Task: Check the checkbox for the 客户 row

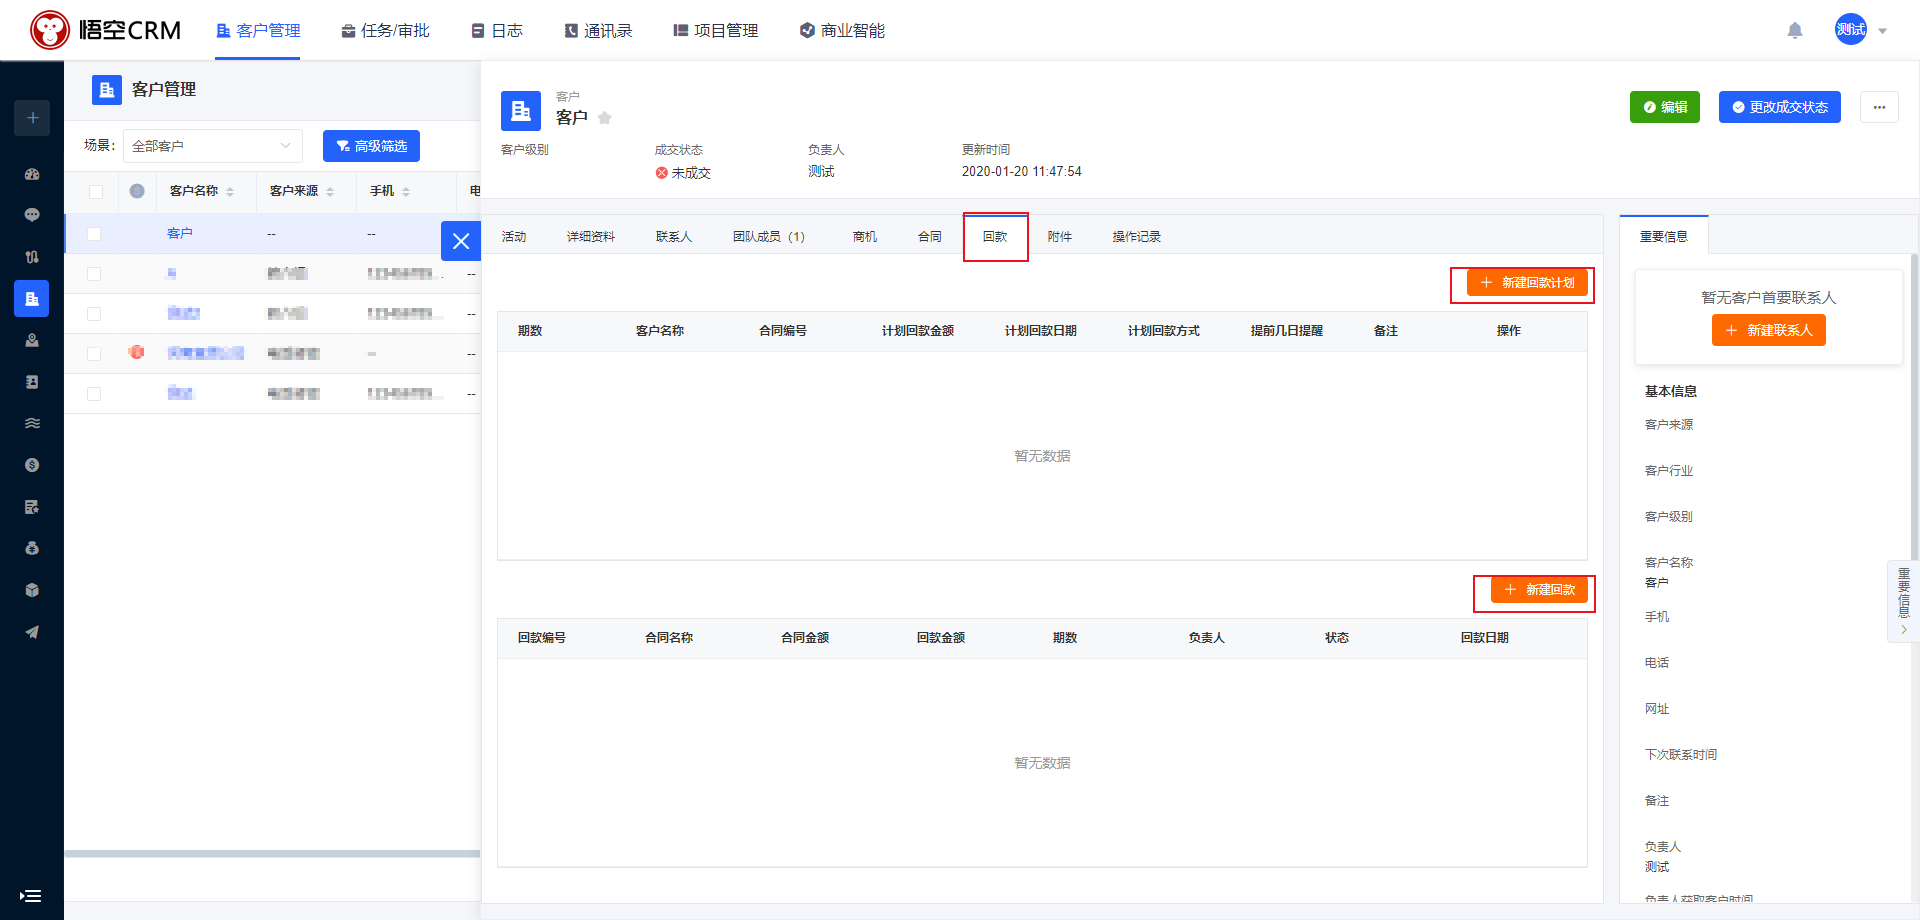Action: point(94,234)
